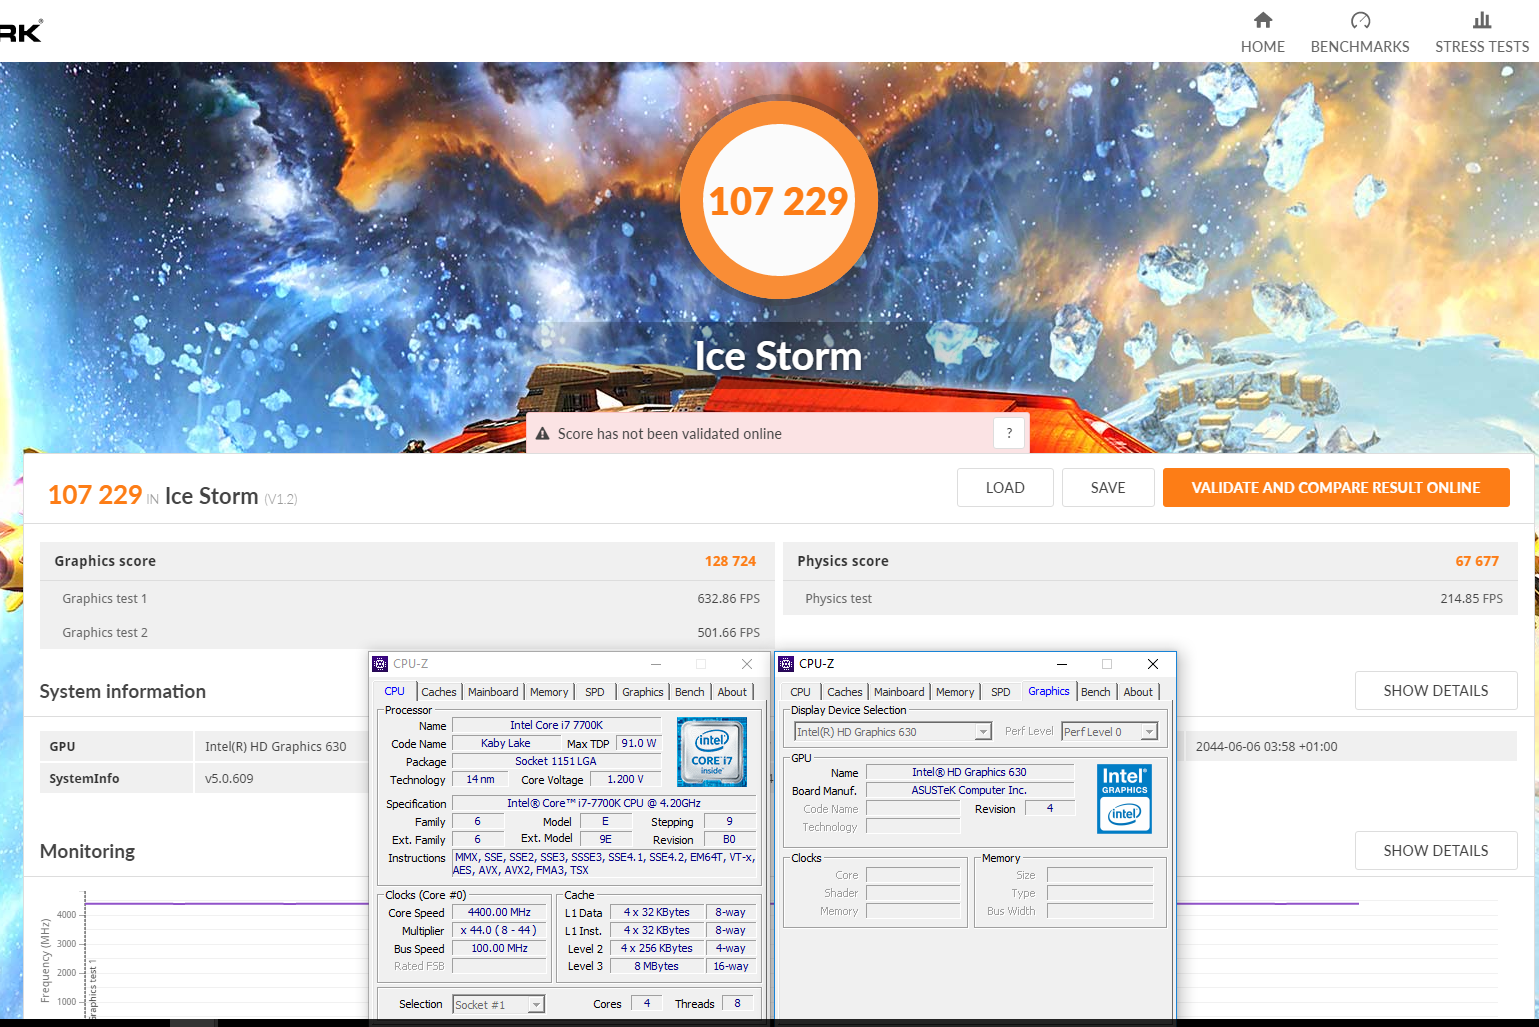Switch to the CPU tab in the right CPU-Z window

(800, 692)
